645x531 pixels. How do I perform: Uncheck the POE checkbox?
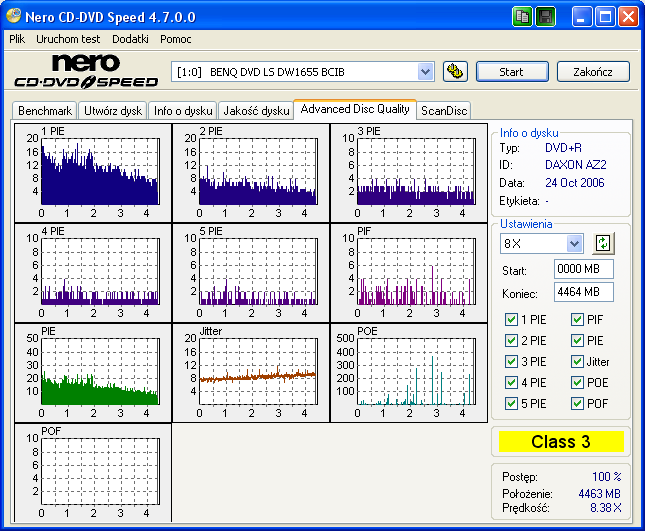pyautogui.click(x=577, y=383)
